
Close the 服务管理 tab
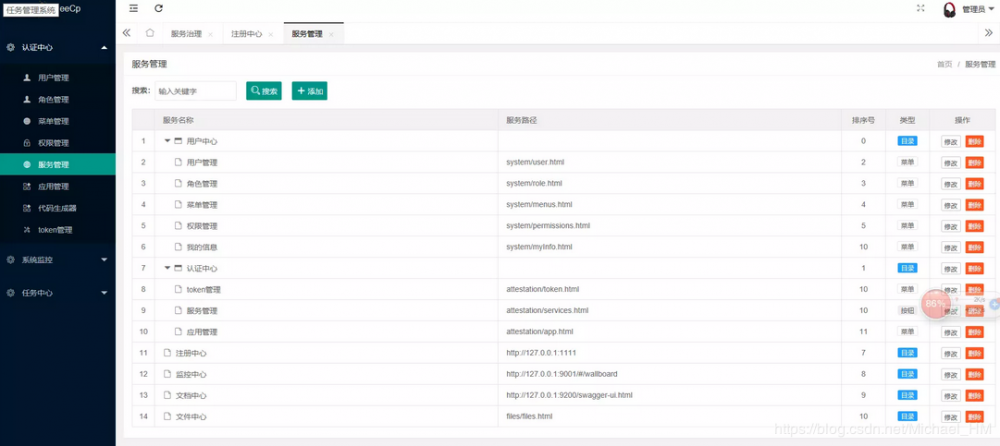[331, 34]
